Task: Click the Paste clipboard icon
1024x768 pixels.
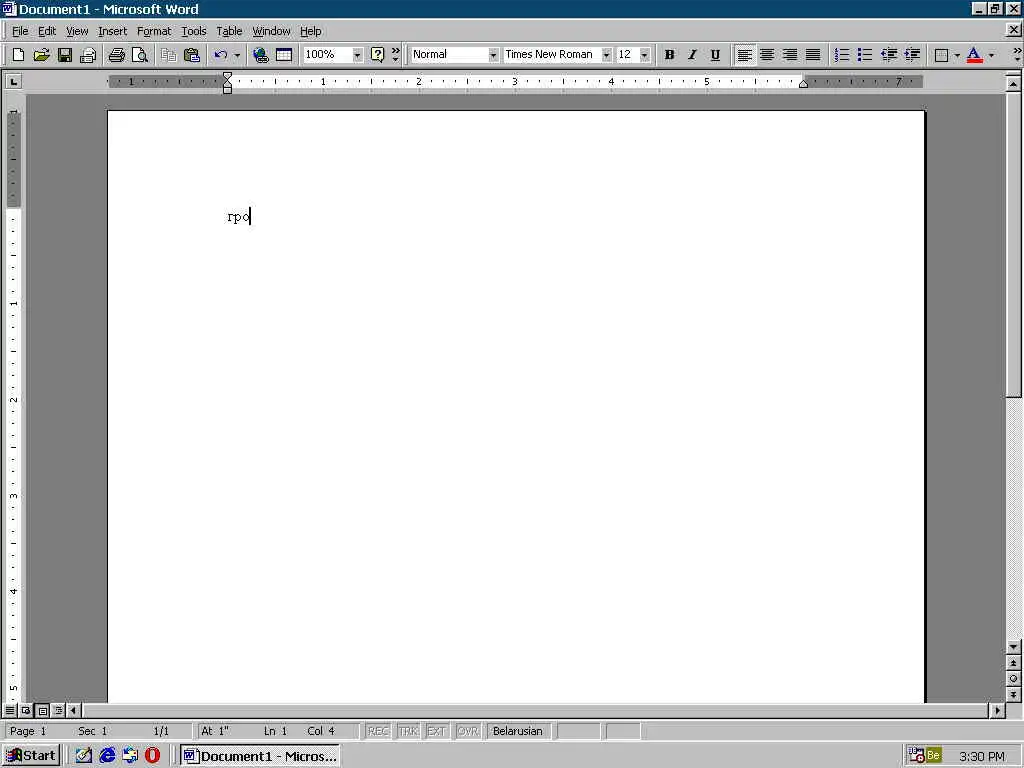Action: [x=191, y=55]
